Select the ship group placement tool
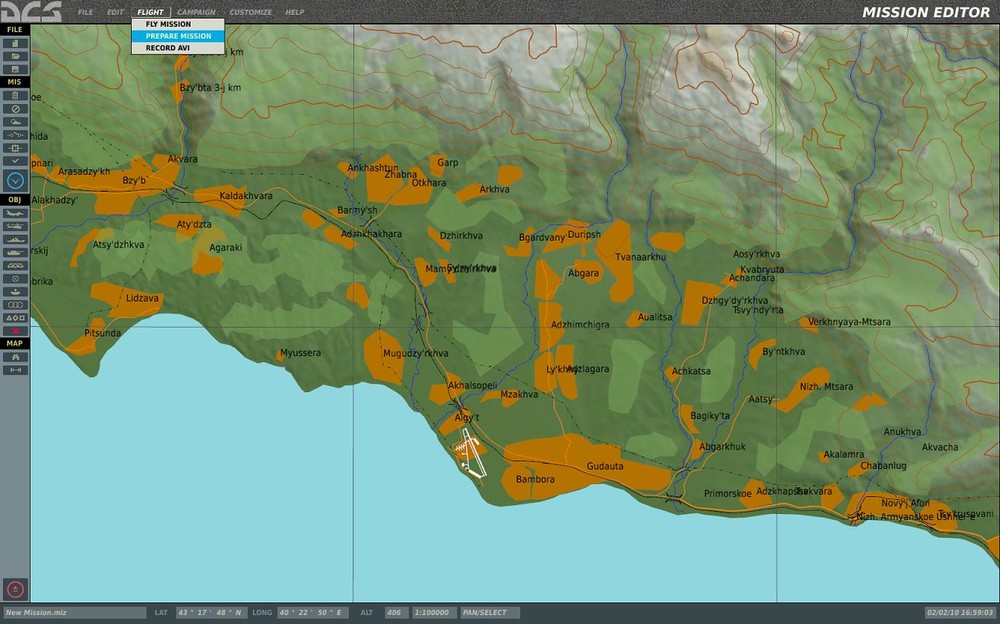Screen dimensions: 1000x624 tap(15, 239)
